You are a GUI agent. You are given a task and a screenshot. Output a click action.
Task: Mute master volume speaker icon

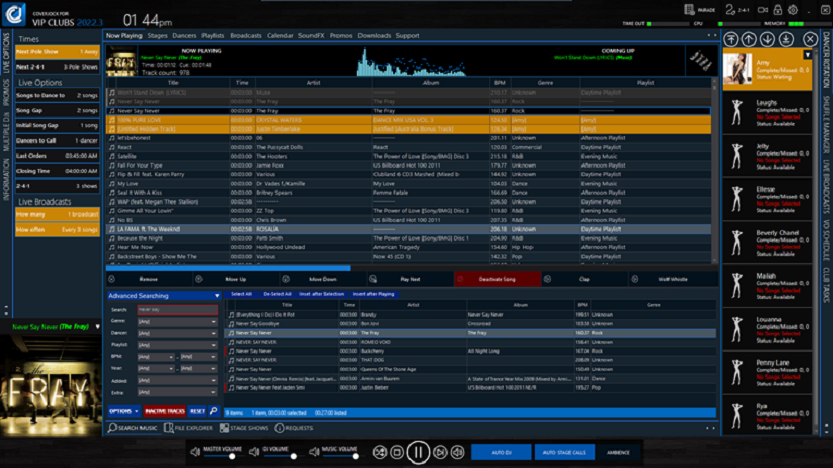195,452
